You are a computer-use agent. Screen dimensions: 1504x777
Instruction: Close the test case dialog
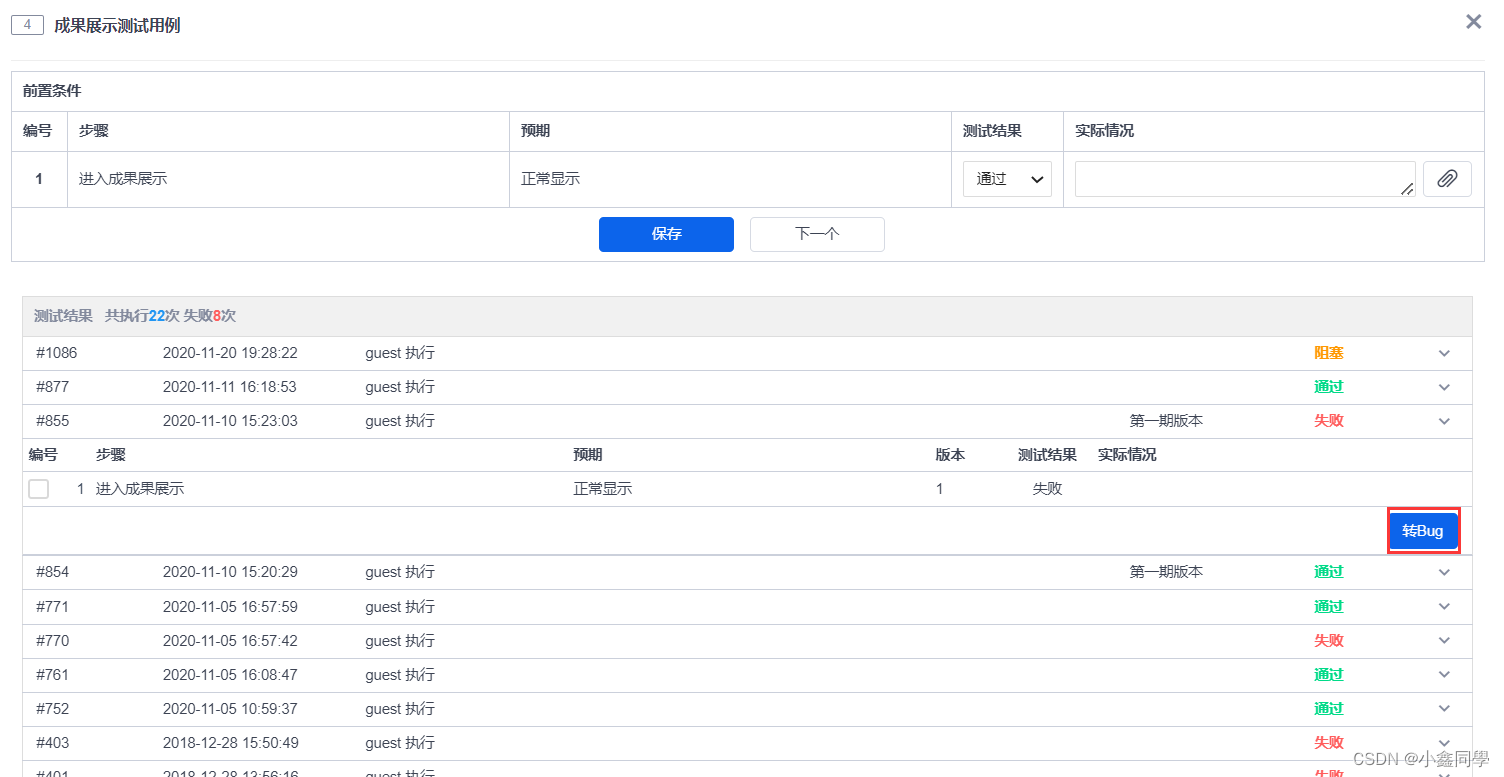[1473, 22]
